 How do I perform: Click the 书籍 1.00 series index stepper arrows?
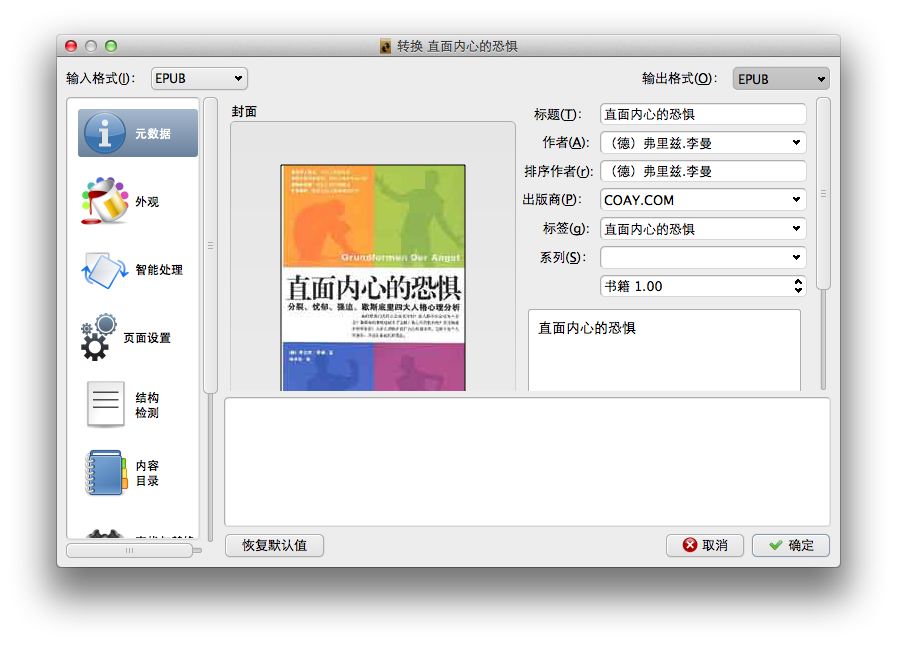pos(799,286)
